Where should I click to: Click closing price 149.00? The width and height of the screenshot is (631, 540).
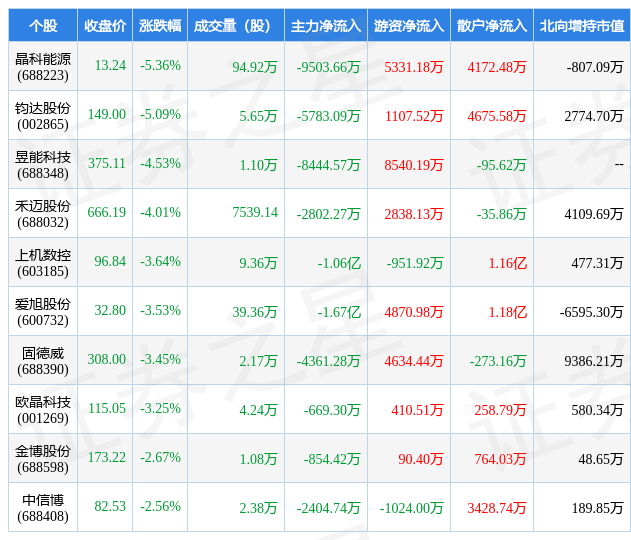(x=107, y=114)
